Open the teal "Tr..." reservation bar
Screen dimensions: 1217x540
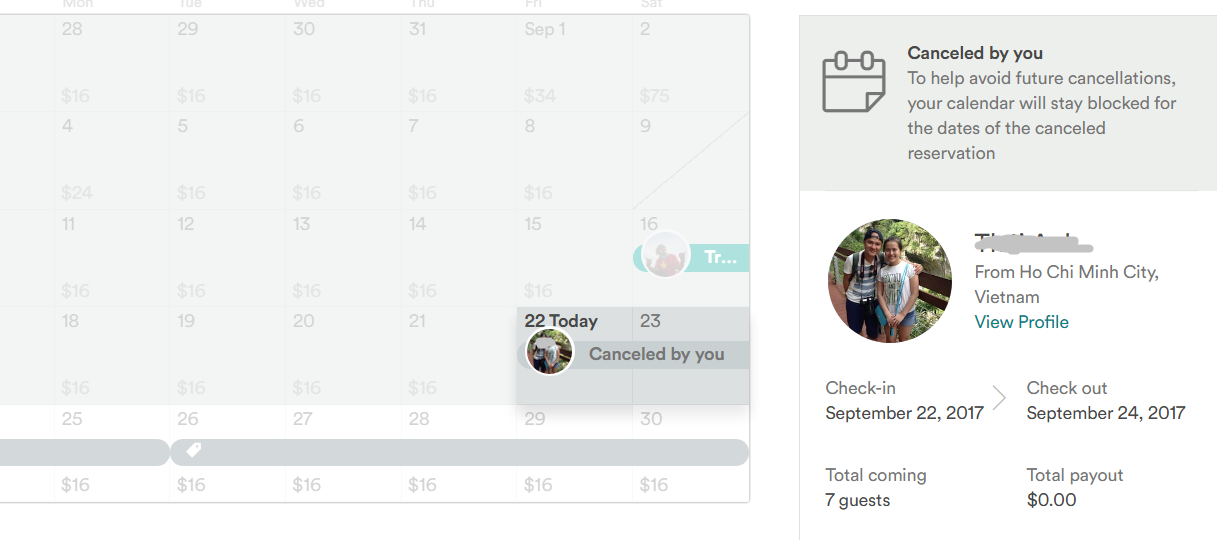tap(719, 258)
